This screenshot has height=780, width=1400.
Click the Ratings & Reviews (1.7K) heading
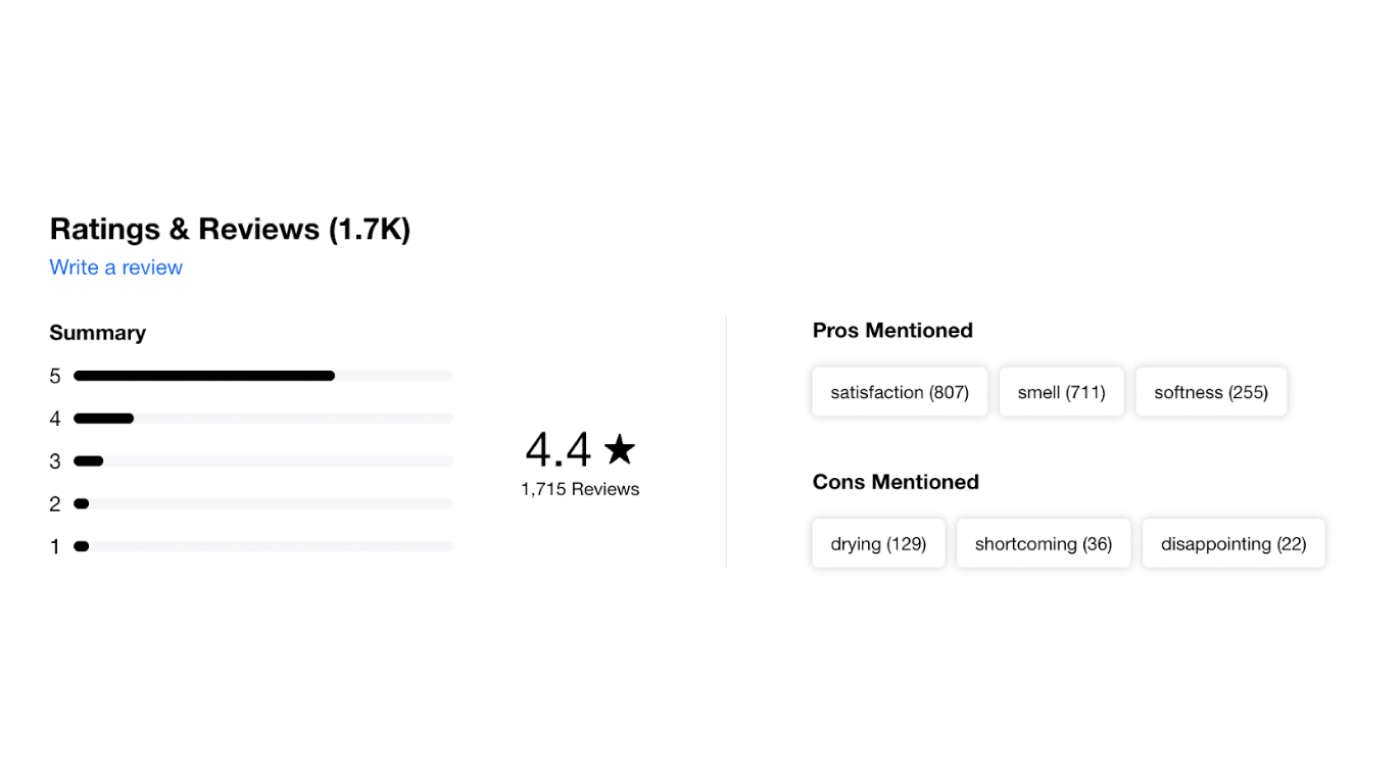click(230, 229)
